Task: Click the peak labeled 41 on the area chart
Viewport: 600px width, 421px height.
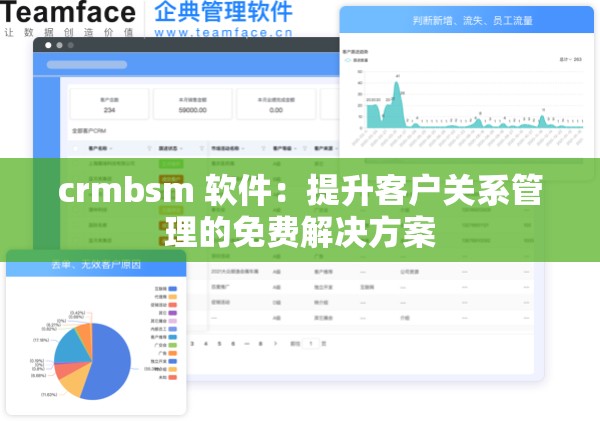Action: [x=398, y=82]
